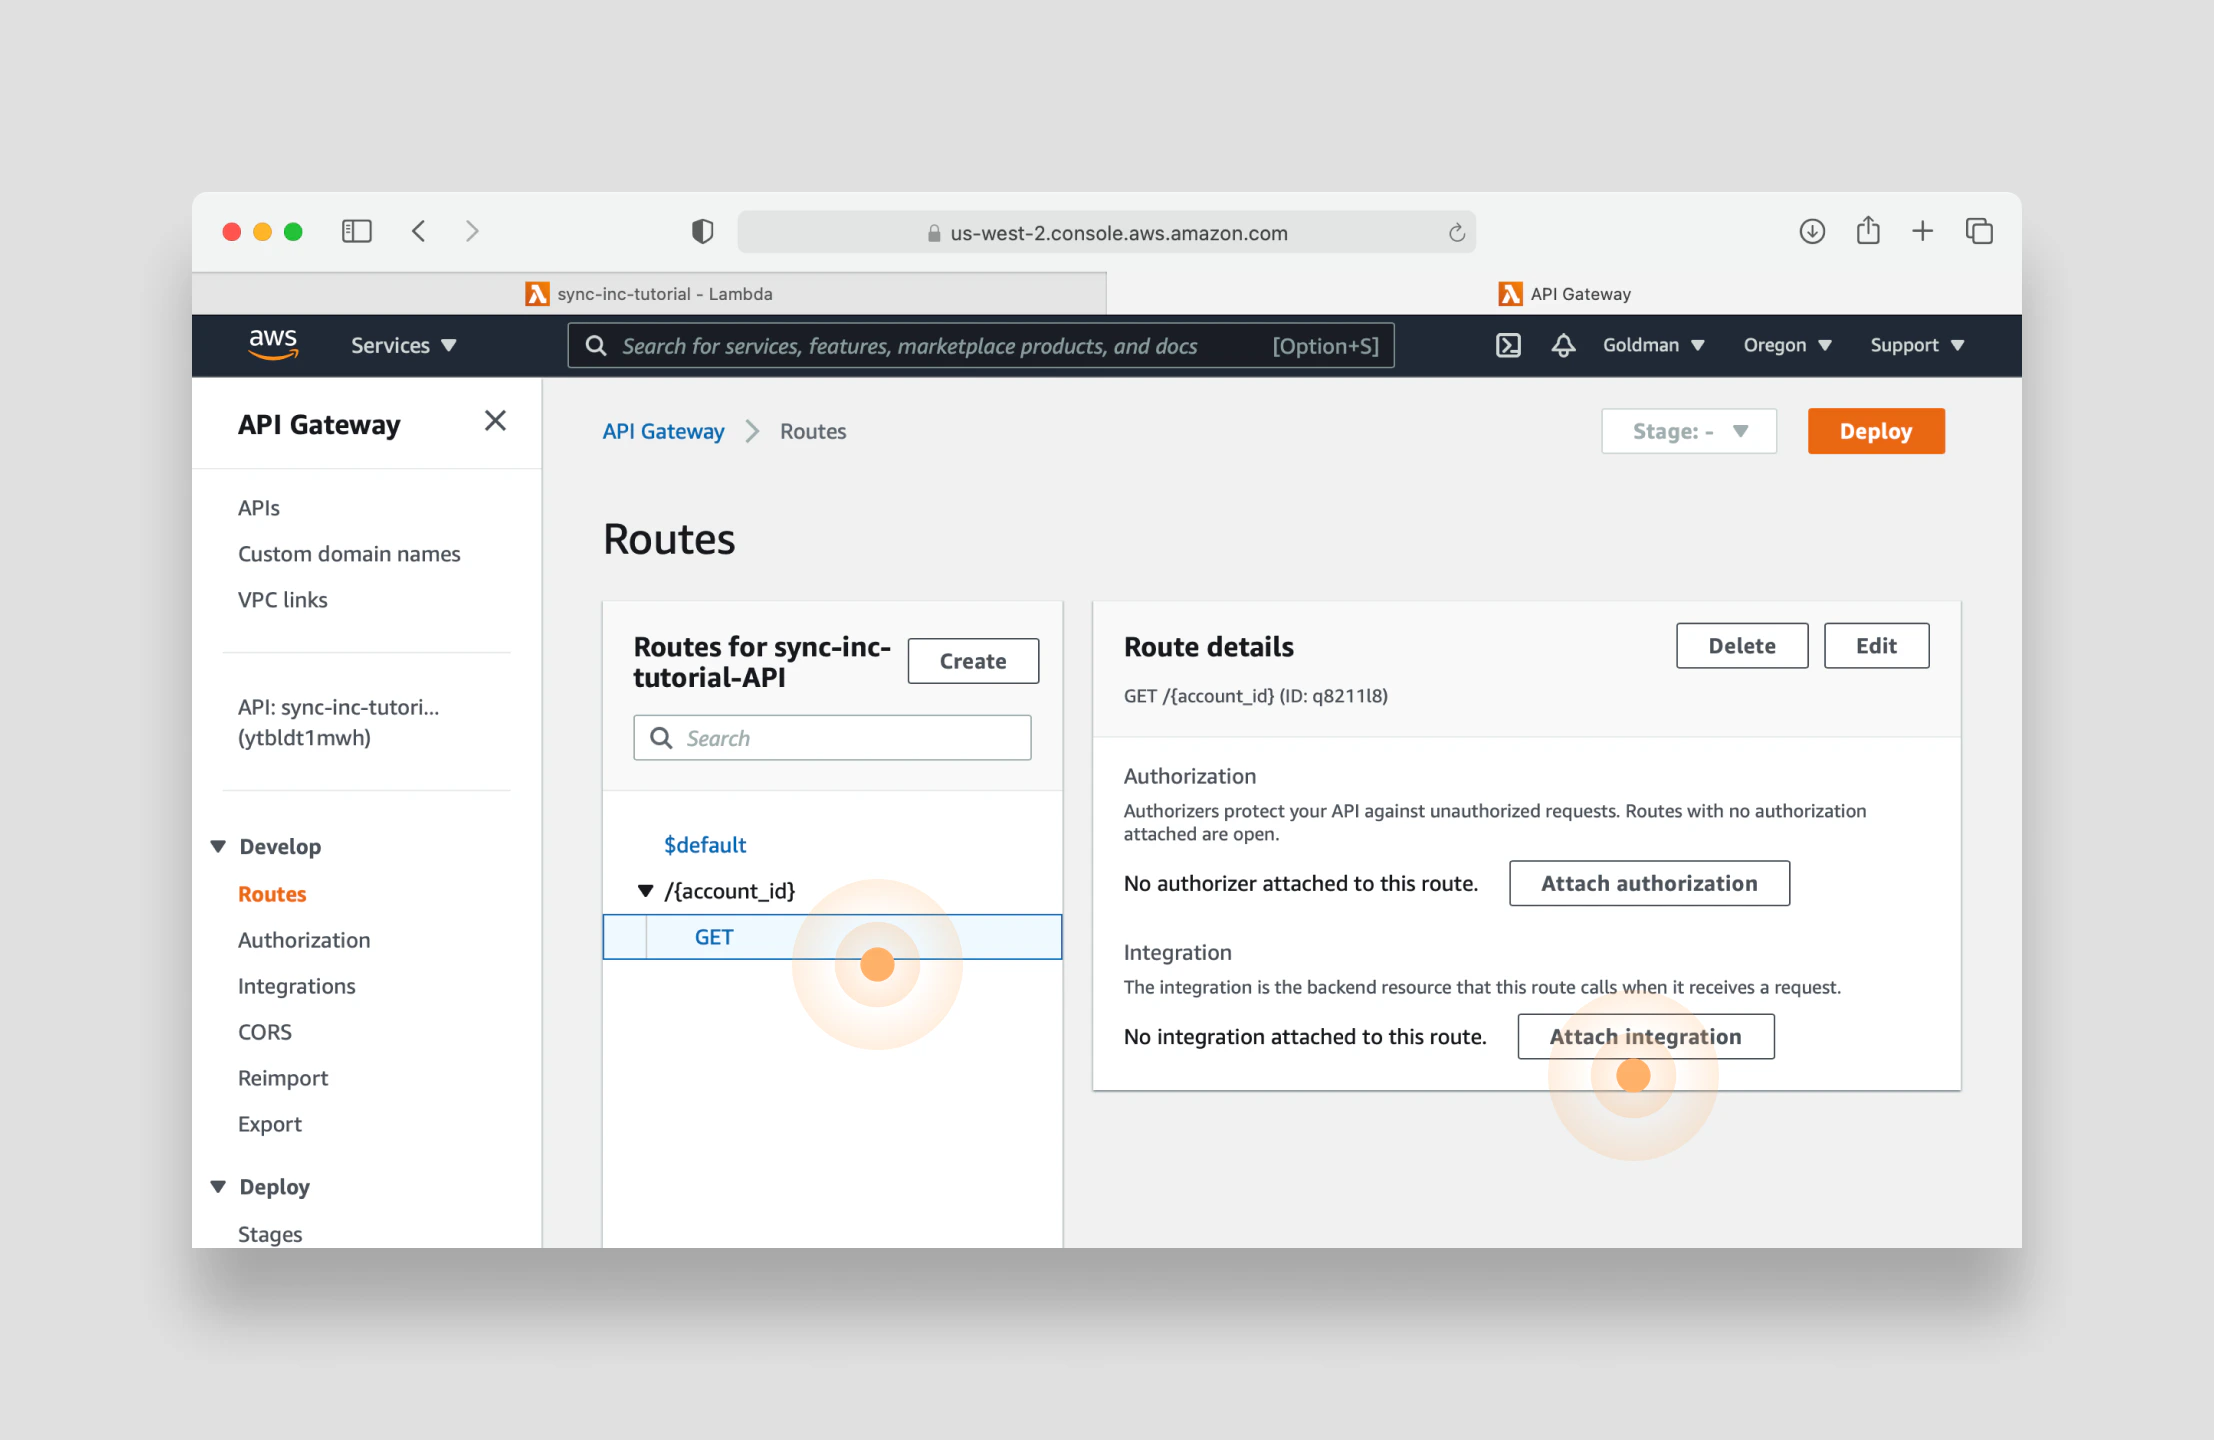
Task: Open the Goldman account dropdown
Action: [1653, 345]
